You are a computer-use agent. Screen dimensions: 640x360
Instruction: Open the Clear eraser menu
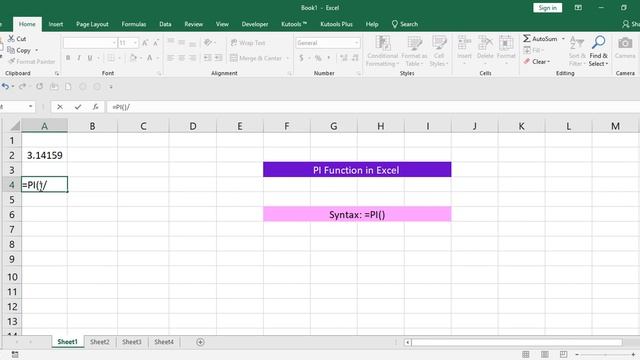click(x=537, y=62)
